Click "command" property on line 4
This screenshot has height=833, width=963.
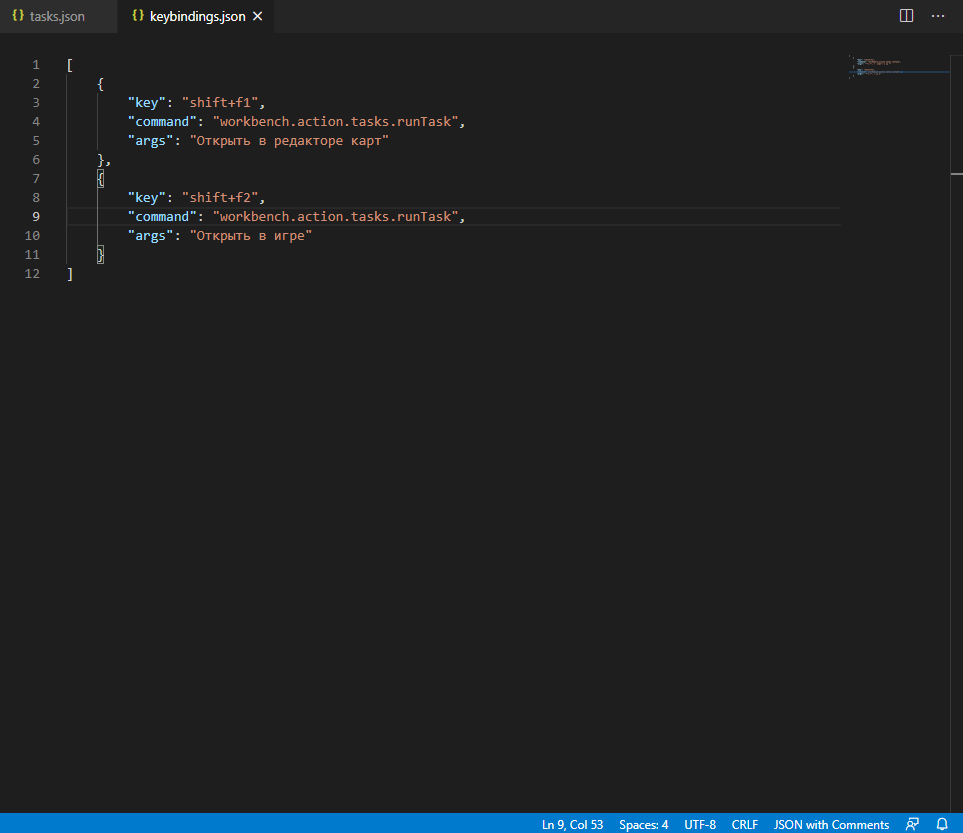pos(162,122)
